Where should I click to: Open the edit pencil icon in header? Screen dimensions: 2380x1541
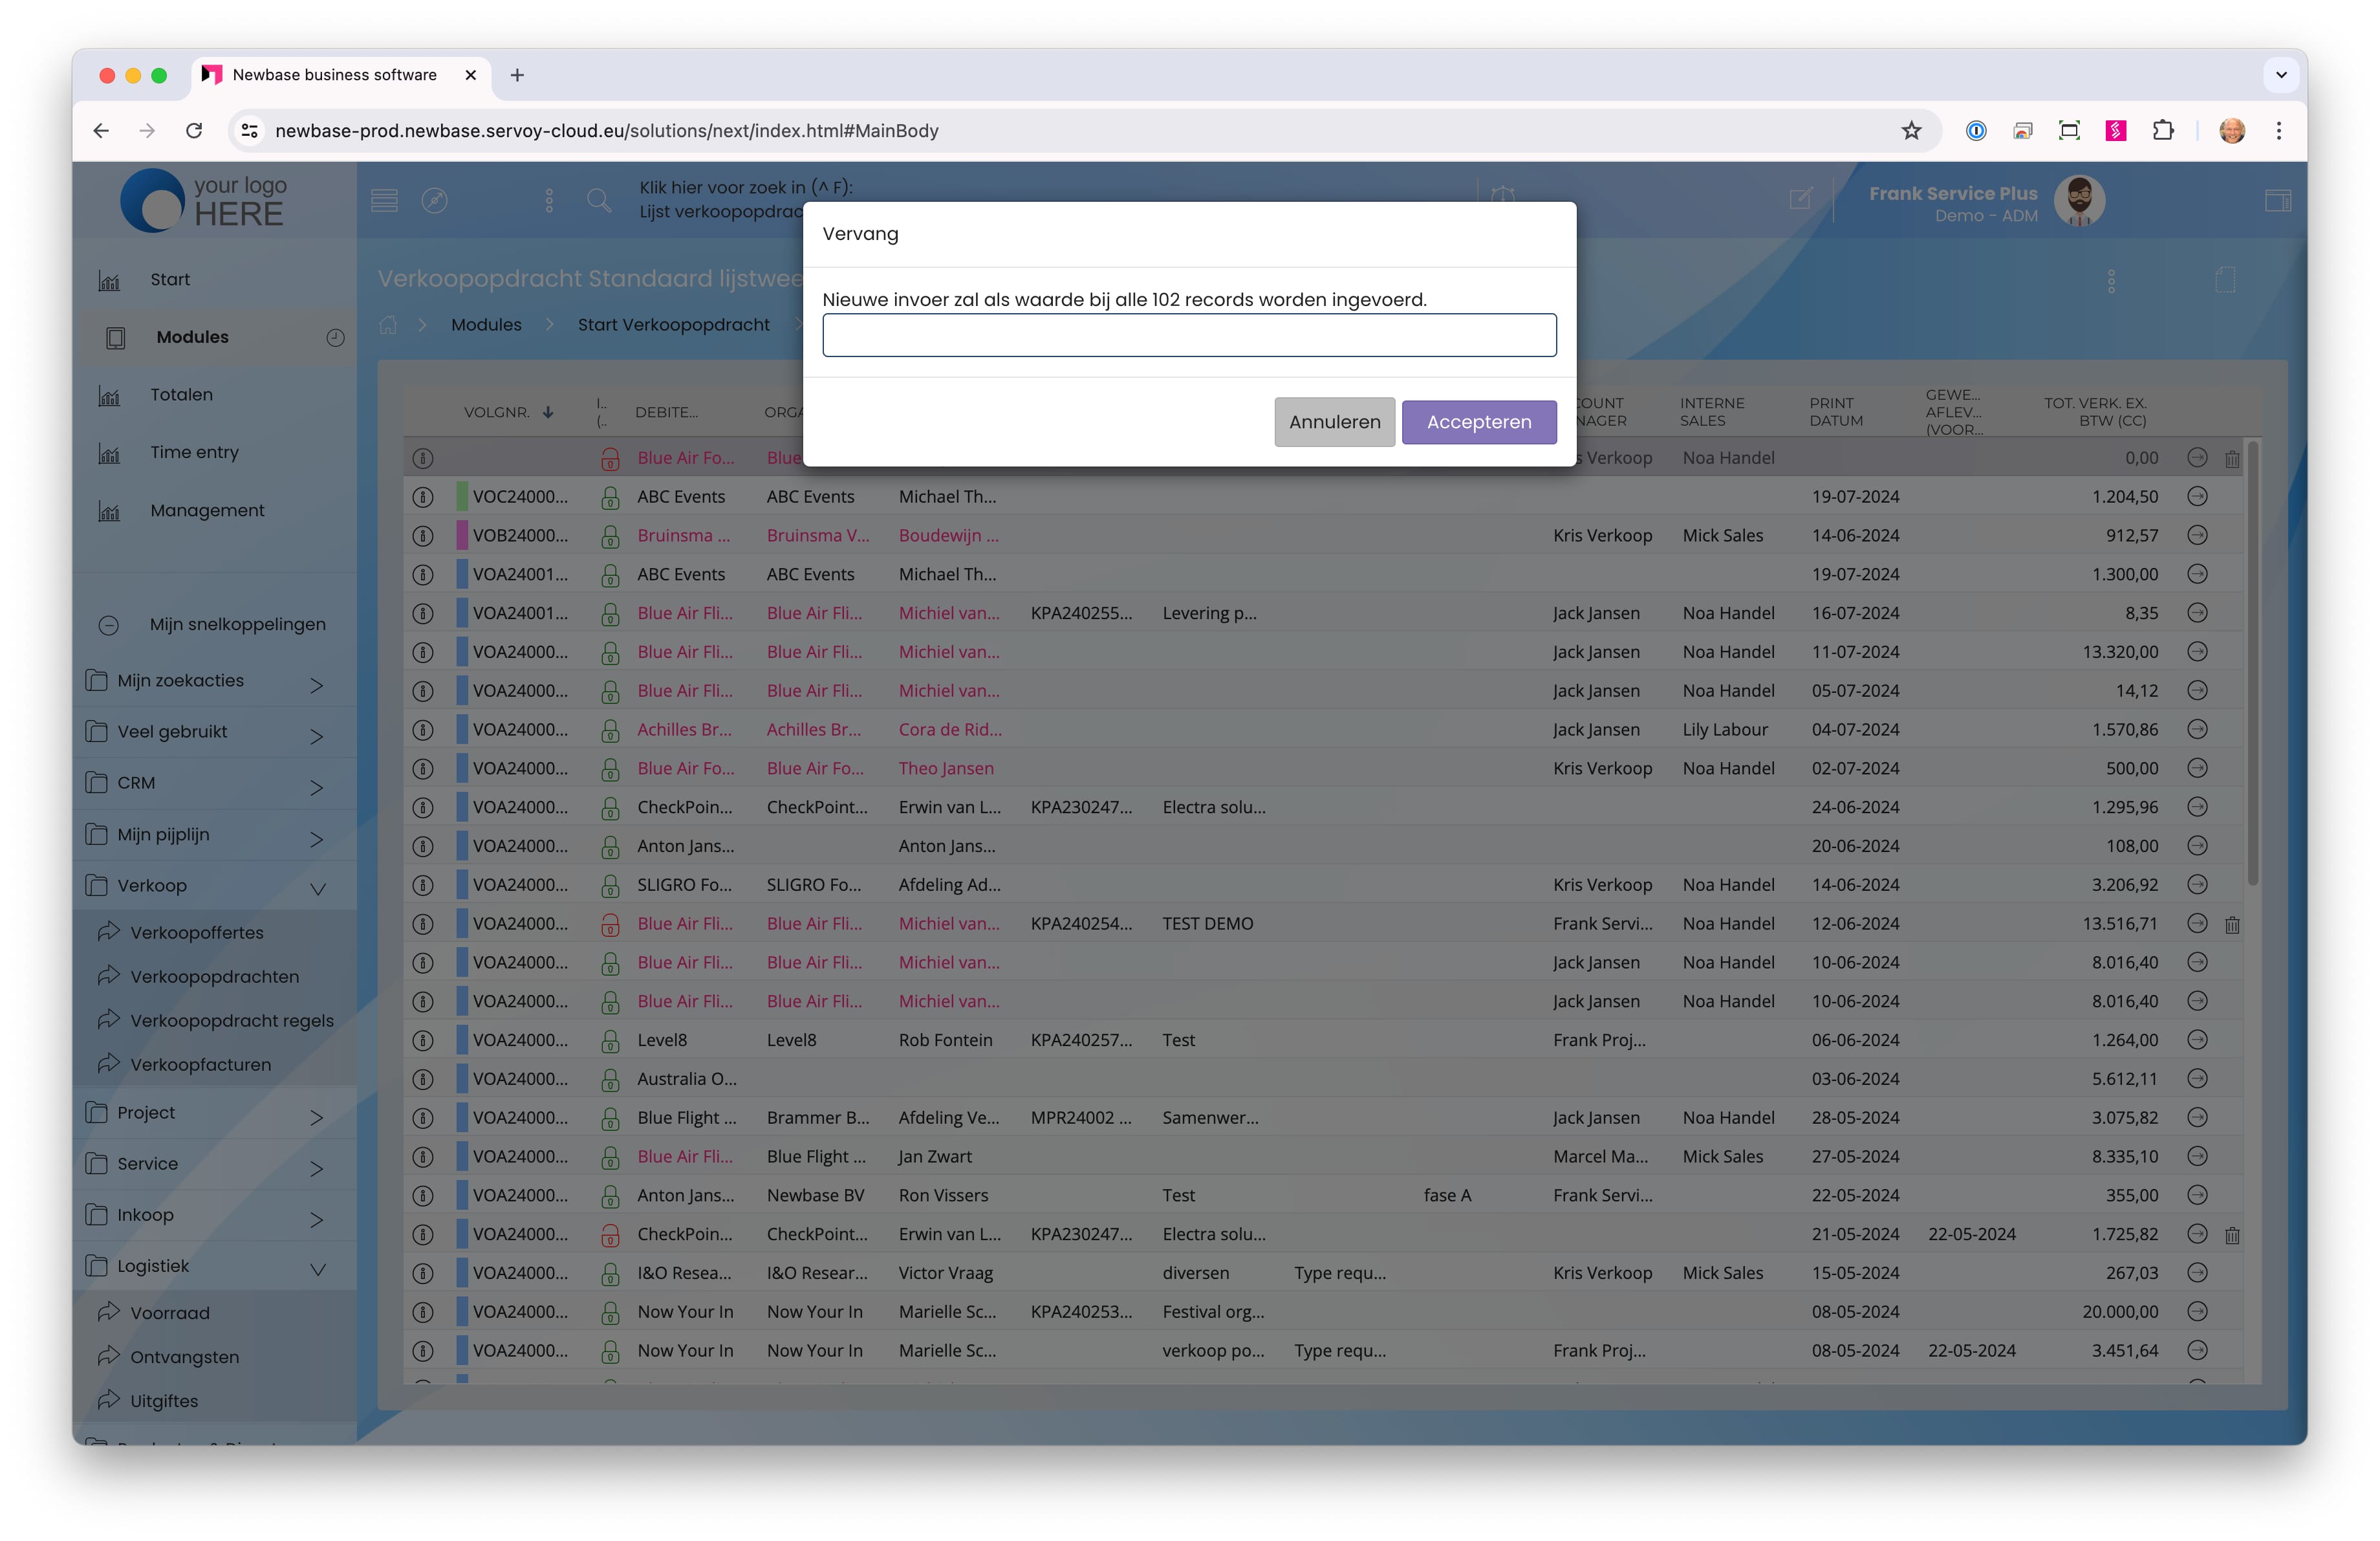coord(1800,199)
